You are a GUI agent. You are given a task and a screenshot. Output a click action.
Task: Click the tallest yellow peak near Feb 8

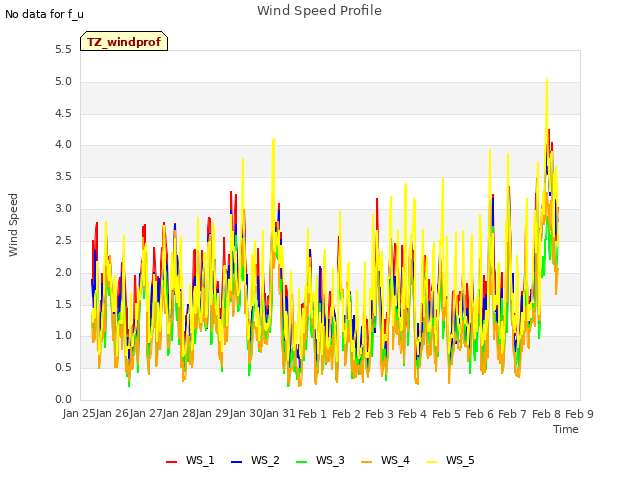[547, 82]
